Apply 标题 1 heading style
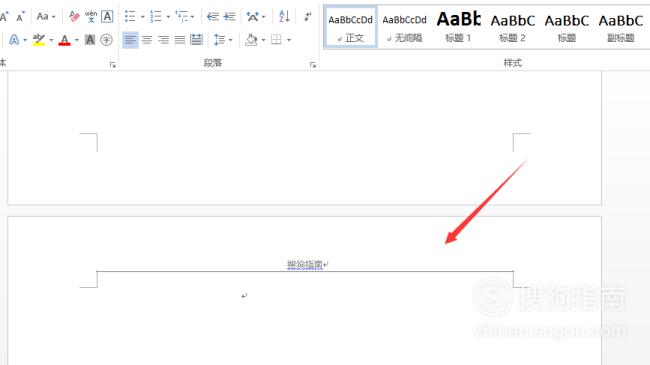This screenshot has width=650, height=365. click(x=458, y=27)
